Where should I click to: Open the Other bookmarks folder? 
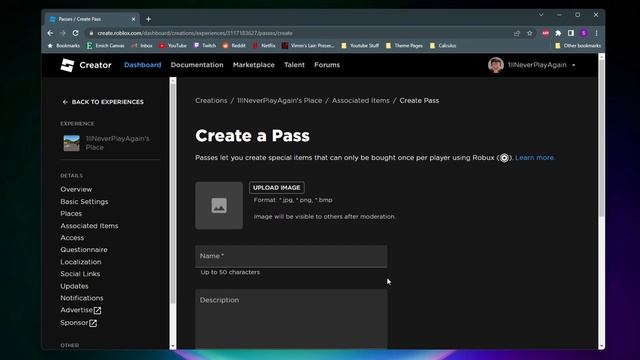pyautogui.click(x=578, y=46)
